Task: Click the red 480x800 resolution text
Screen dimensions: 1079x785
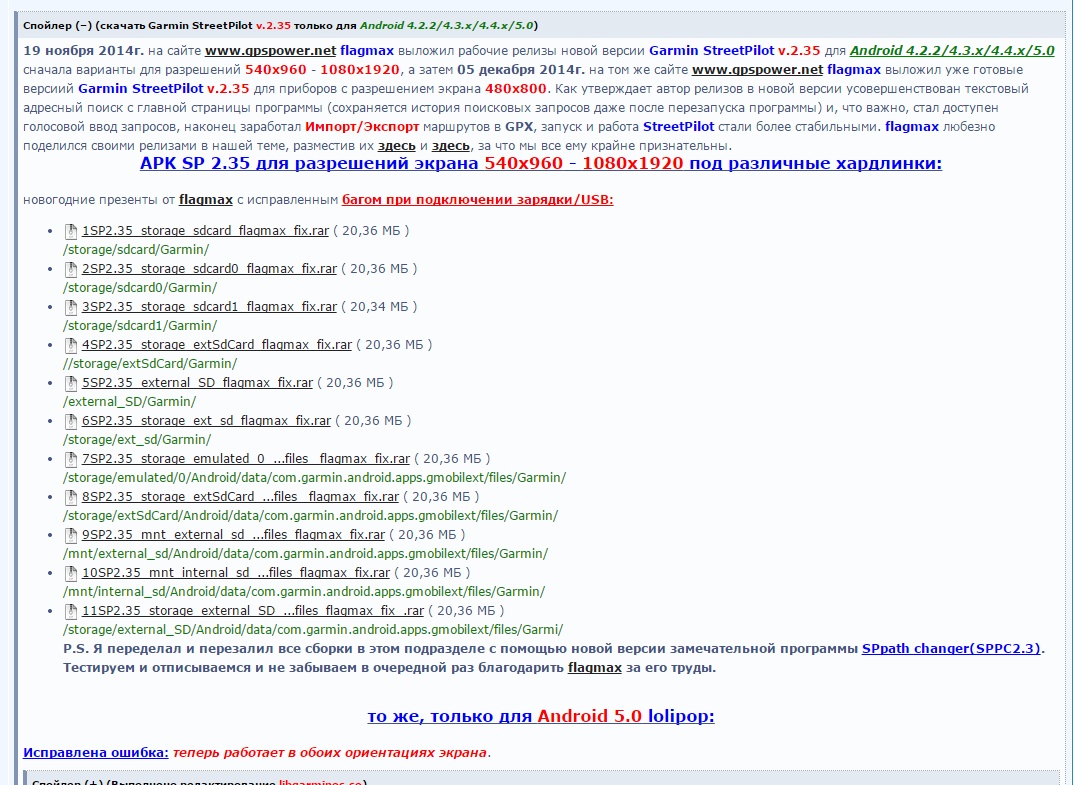Action: [515, 89]
